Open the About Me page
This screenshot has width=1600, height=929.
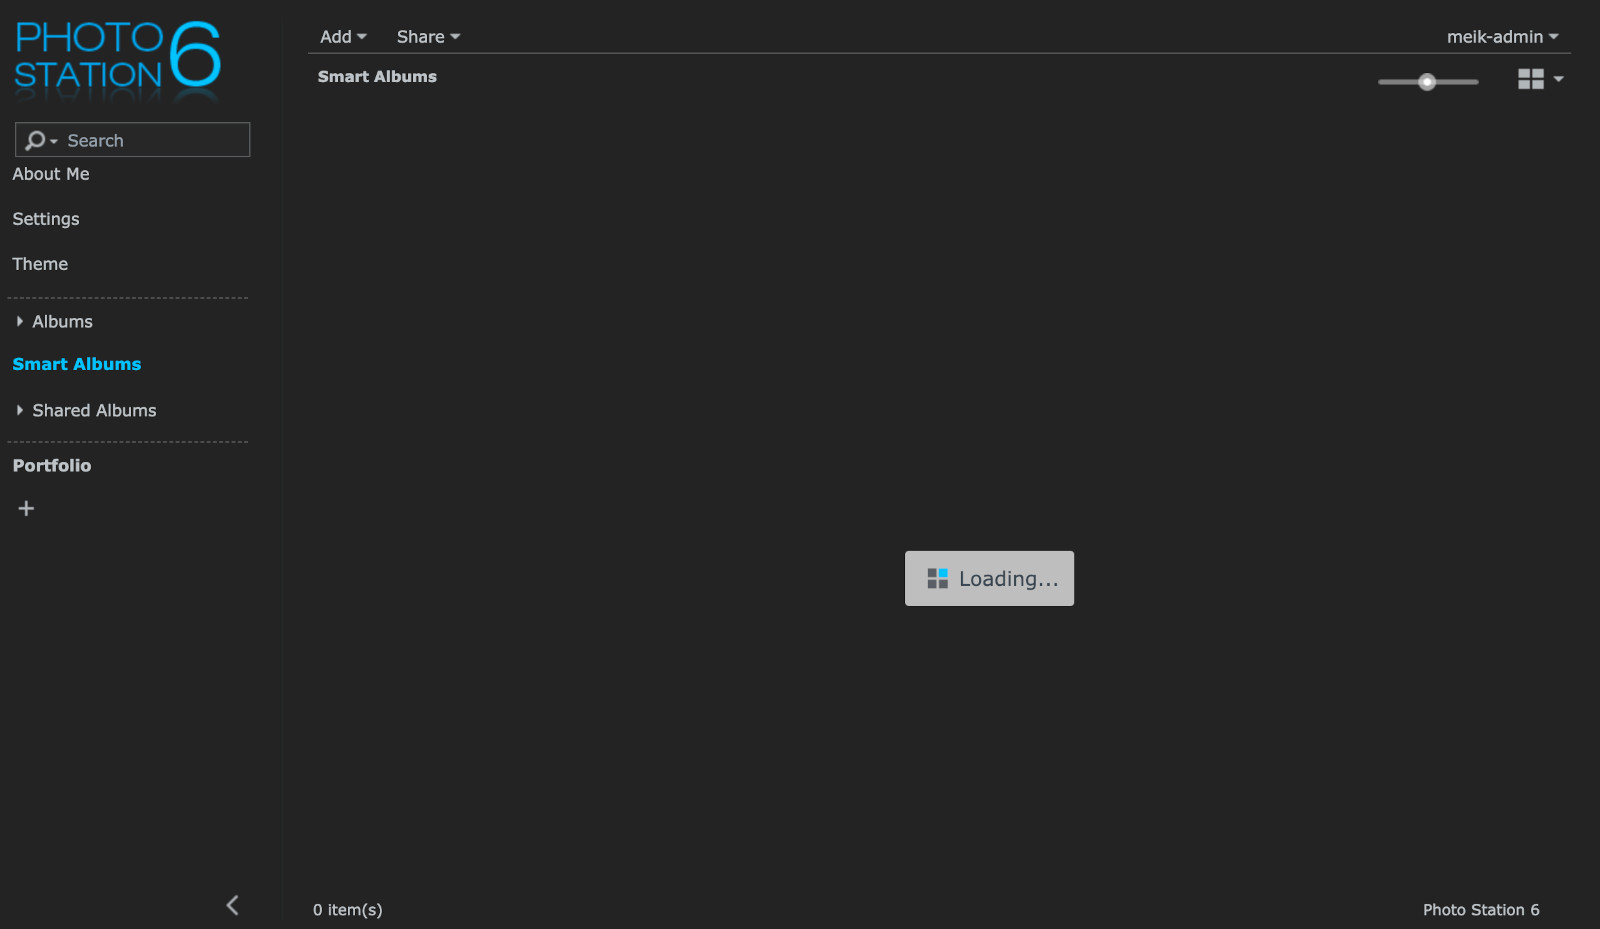point(51,174)
